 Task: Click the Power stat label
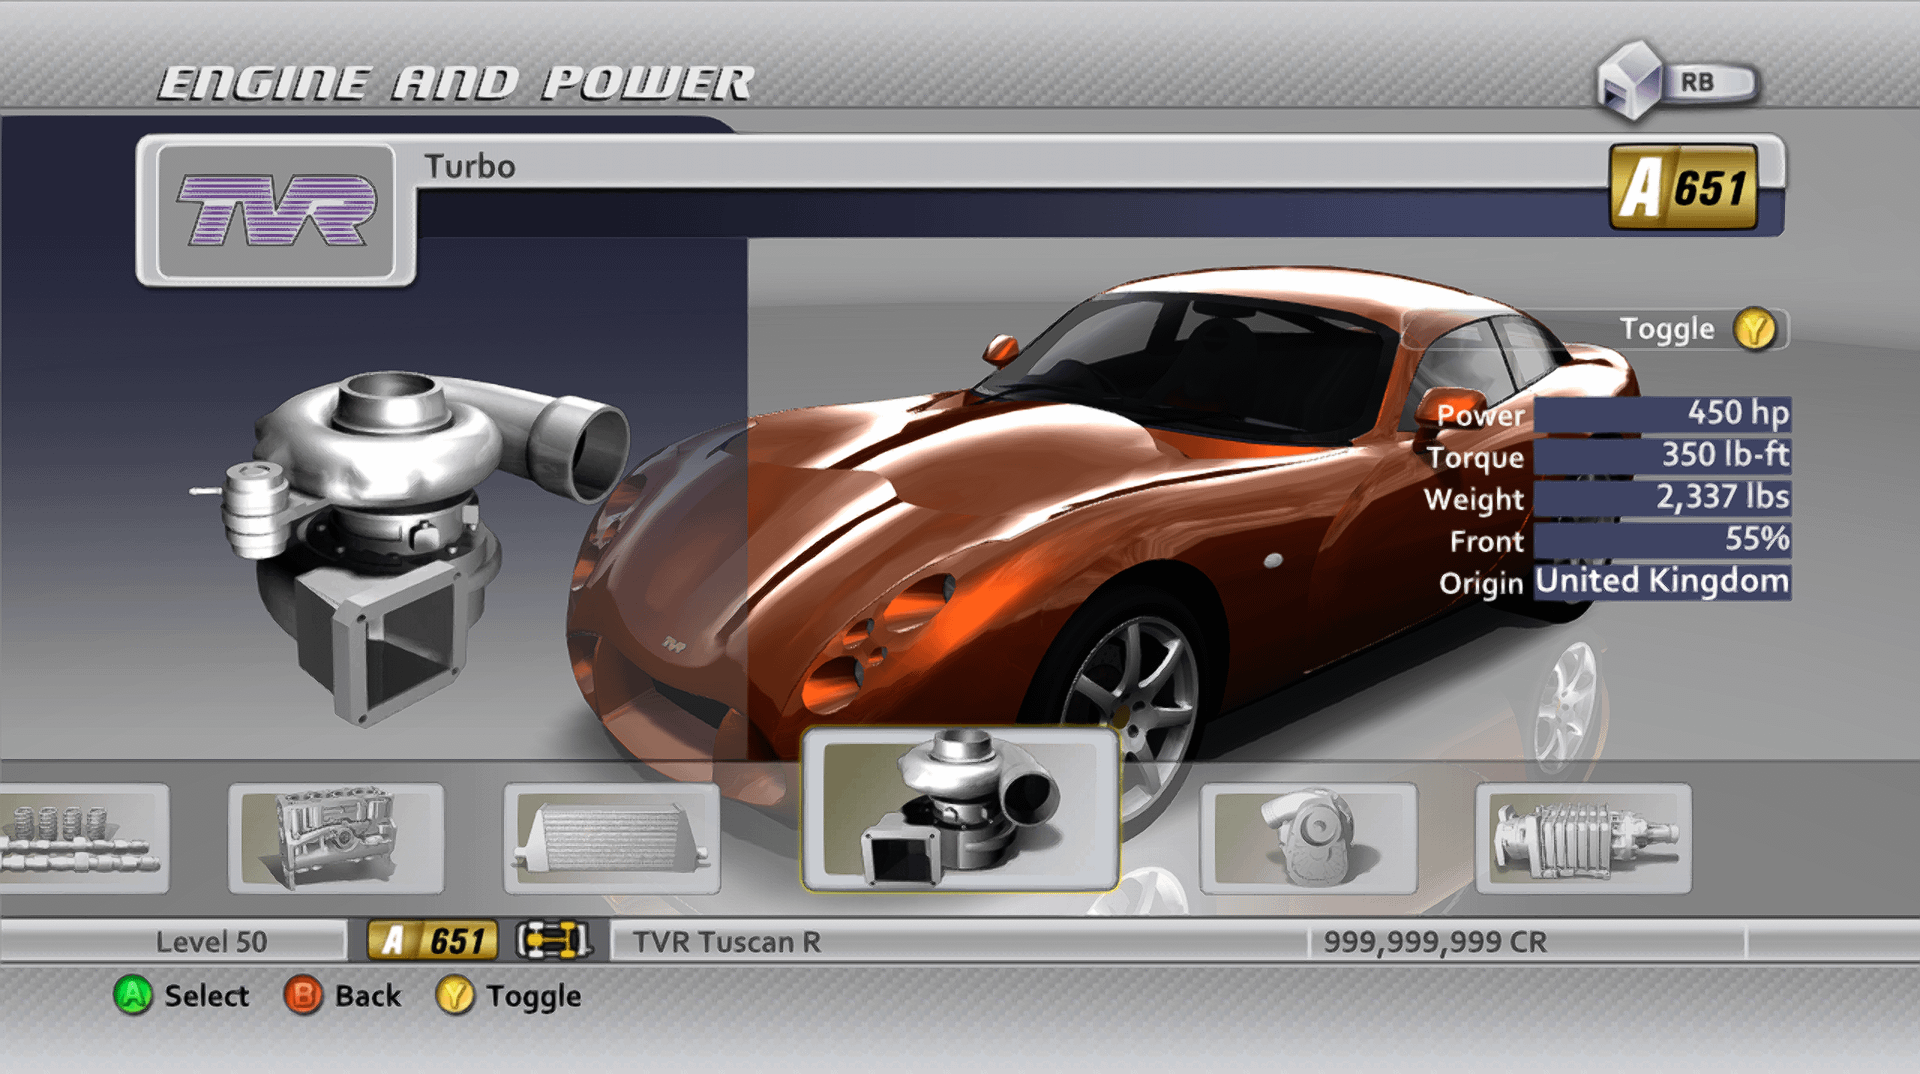(x=1481, y=415)
